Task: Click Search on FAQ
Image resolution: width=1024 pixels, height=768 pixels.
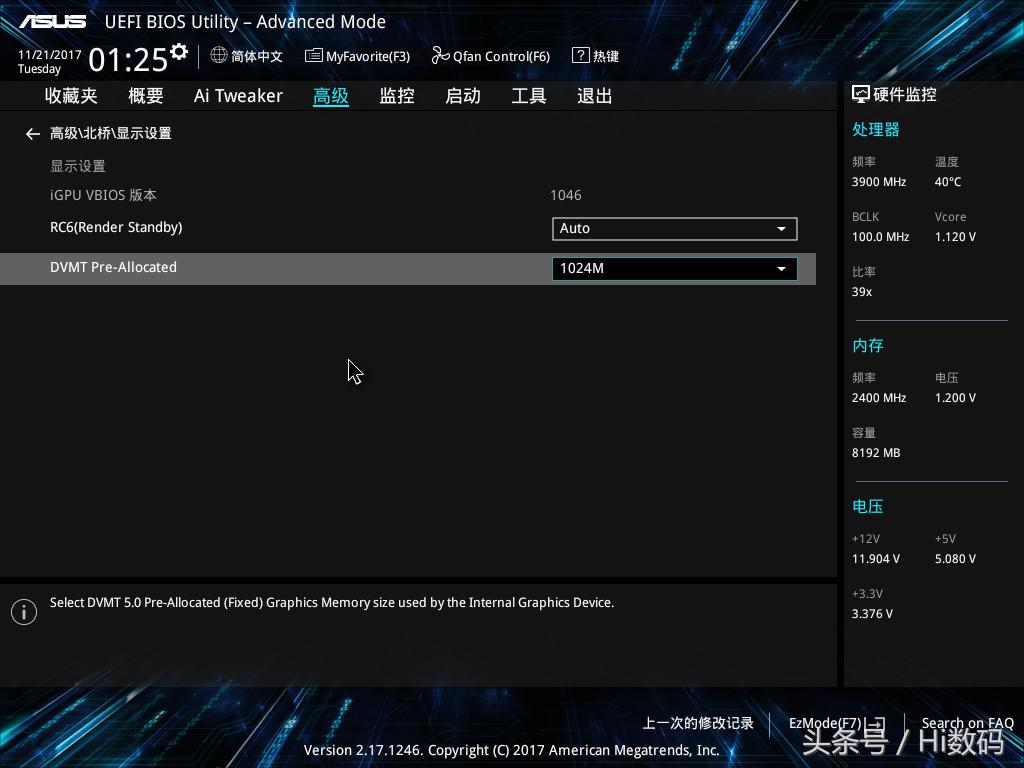Action: tap(967, 722)
